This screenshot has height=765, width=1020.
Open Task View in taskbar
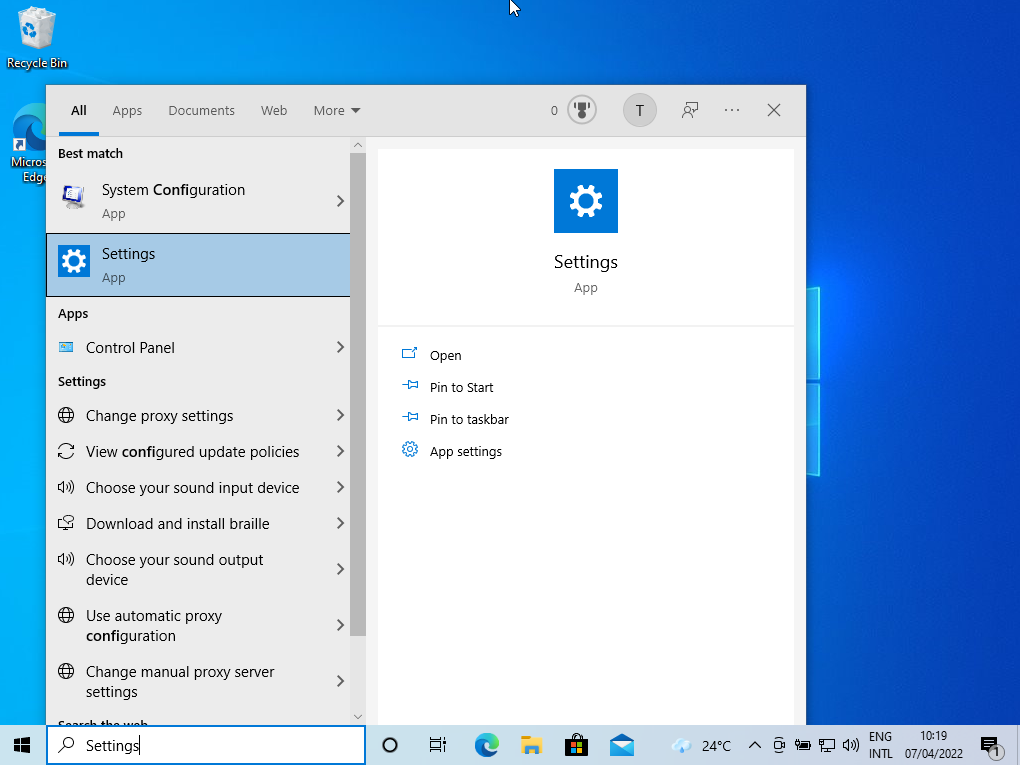(x=438, y=745)
